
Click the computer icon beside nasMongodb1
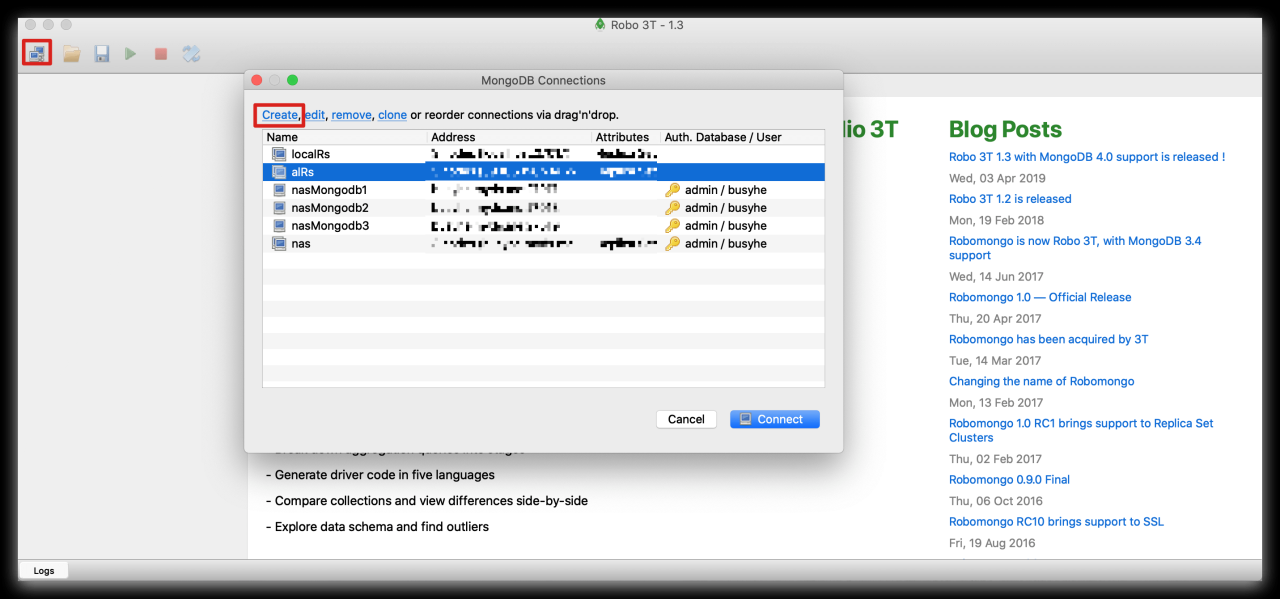(279, 190)
